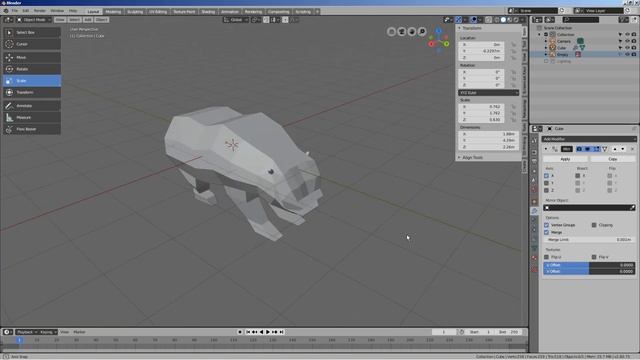Click the Play animation button

click(x=268, y=332)
